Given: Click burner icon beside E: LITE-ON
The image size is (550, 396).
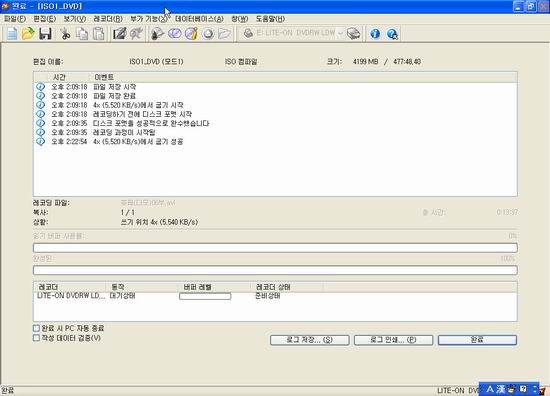Looking at the screenshot, I should pyautogui.click(x=248, y=34).
